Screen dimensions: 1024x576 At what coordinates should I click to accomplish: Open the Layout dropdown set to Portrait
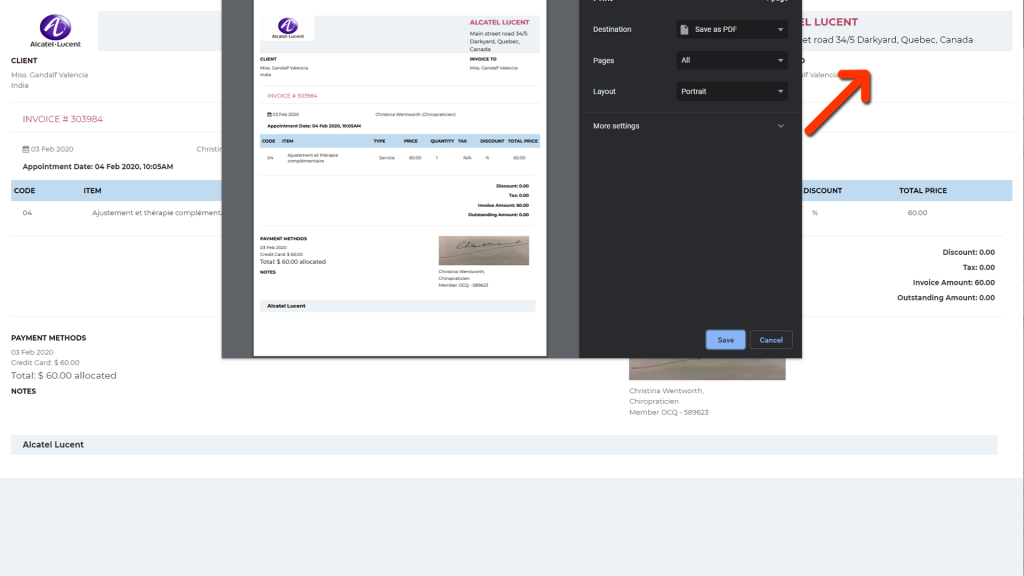tap(731, 91)
